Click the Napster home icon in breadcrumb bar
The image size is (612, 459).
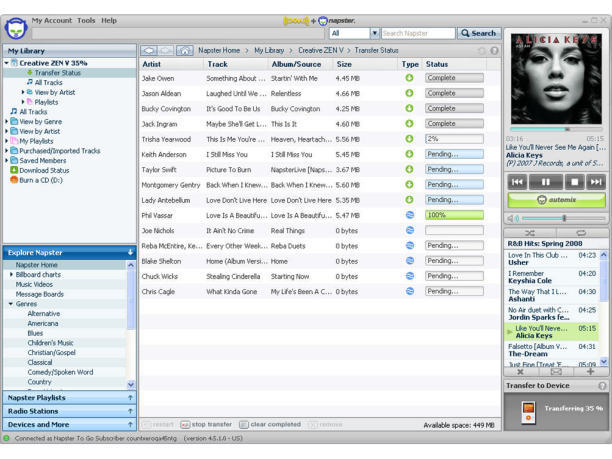tap(185, 50)
